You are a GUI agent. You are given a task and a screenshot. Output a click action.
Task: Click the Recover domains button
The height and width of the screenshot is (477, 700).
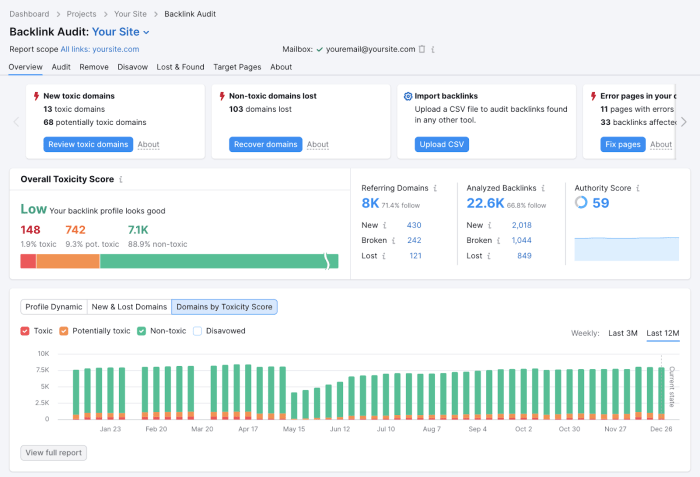pyautogui.click(x=266, y=144)
